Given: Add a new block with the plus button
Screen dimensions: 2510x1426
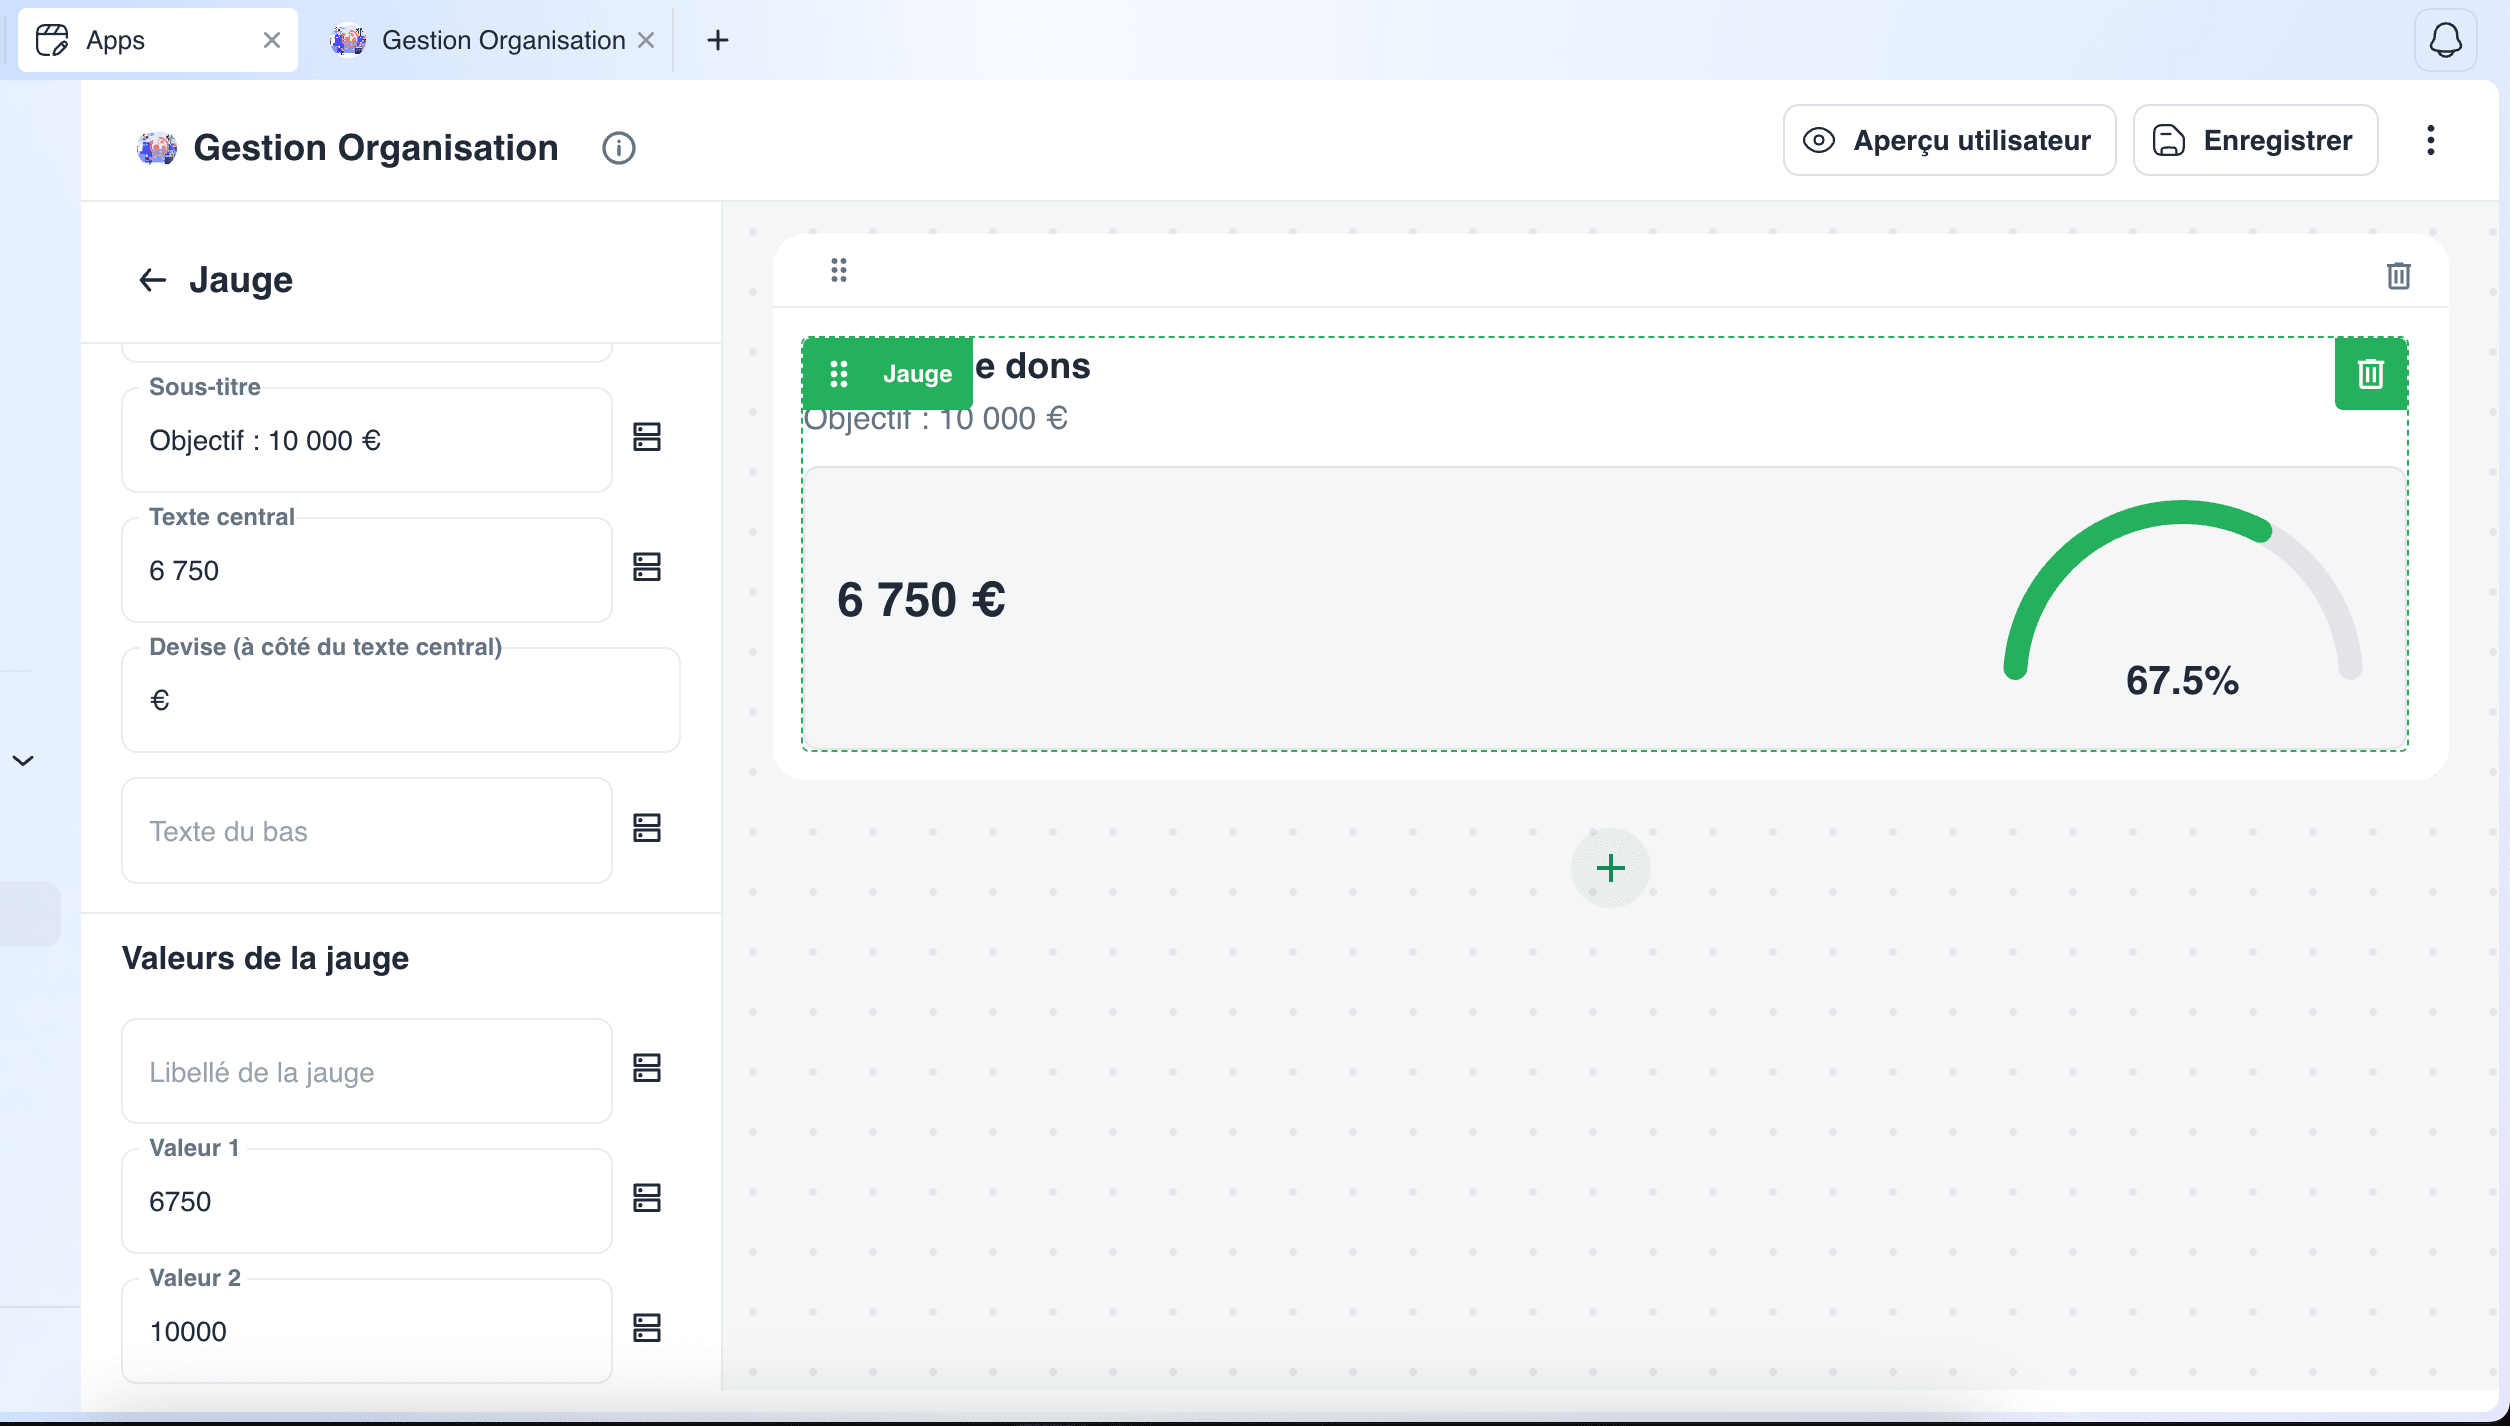Looking at the screenshot, I should point(1611,868).
